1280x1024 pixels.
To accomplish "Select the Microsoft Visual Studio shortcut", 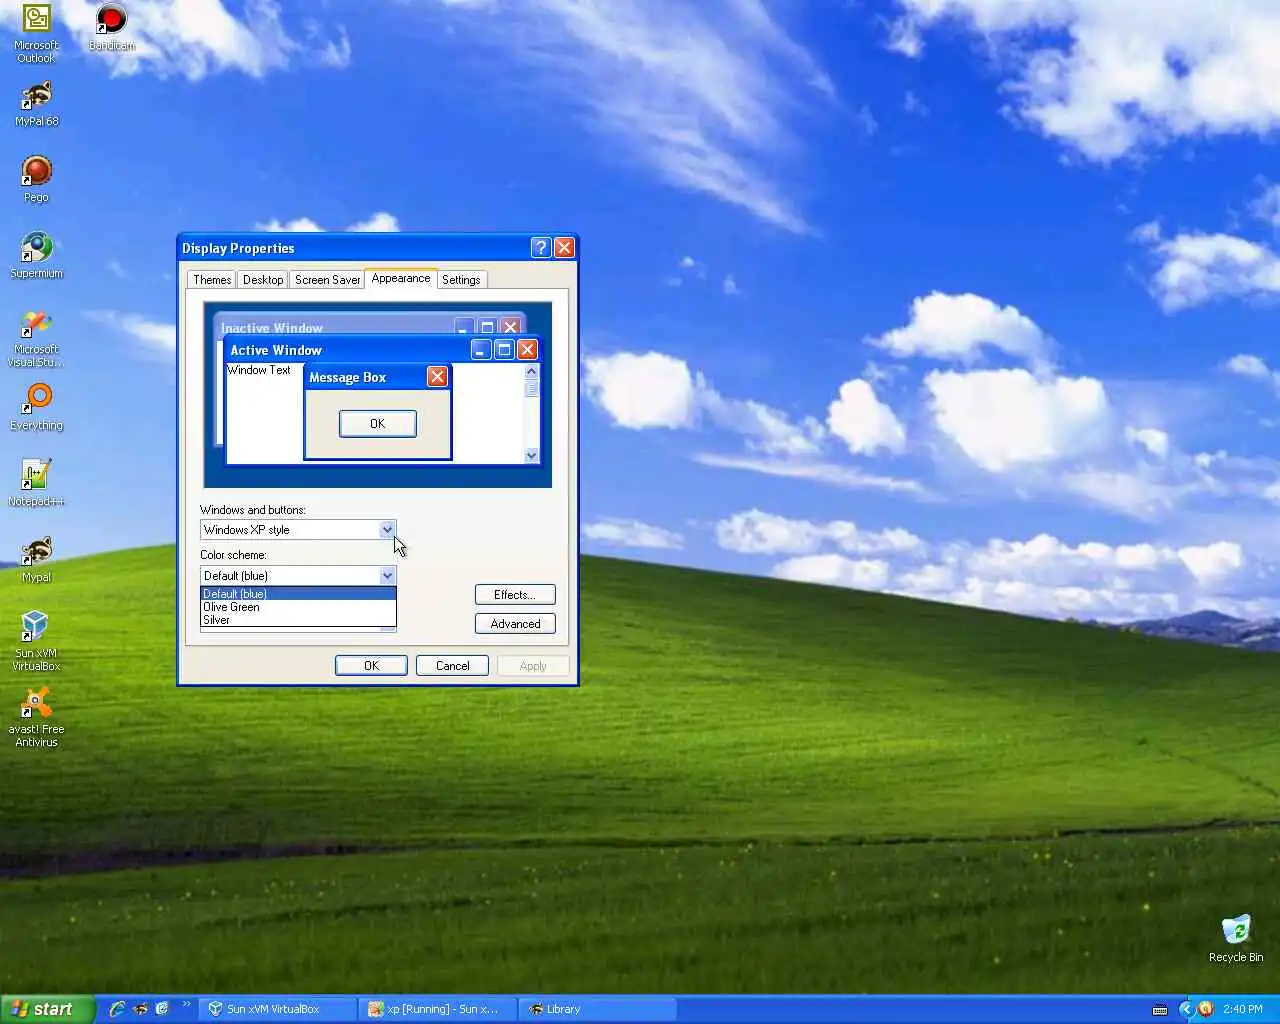I will (36, 339).
